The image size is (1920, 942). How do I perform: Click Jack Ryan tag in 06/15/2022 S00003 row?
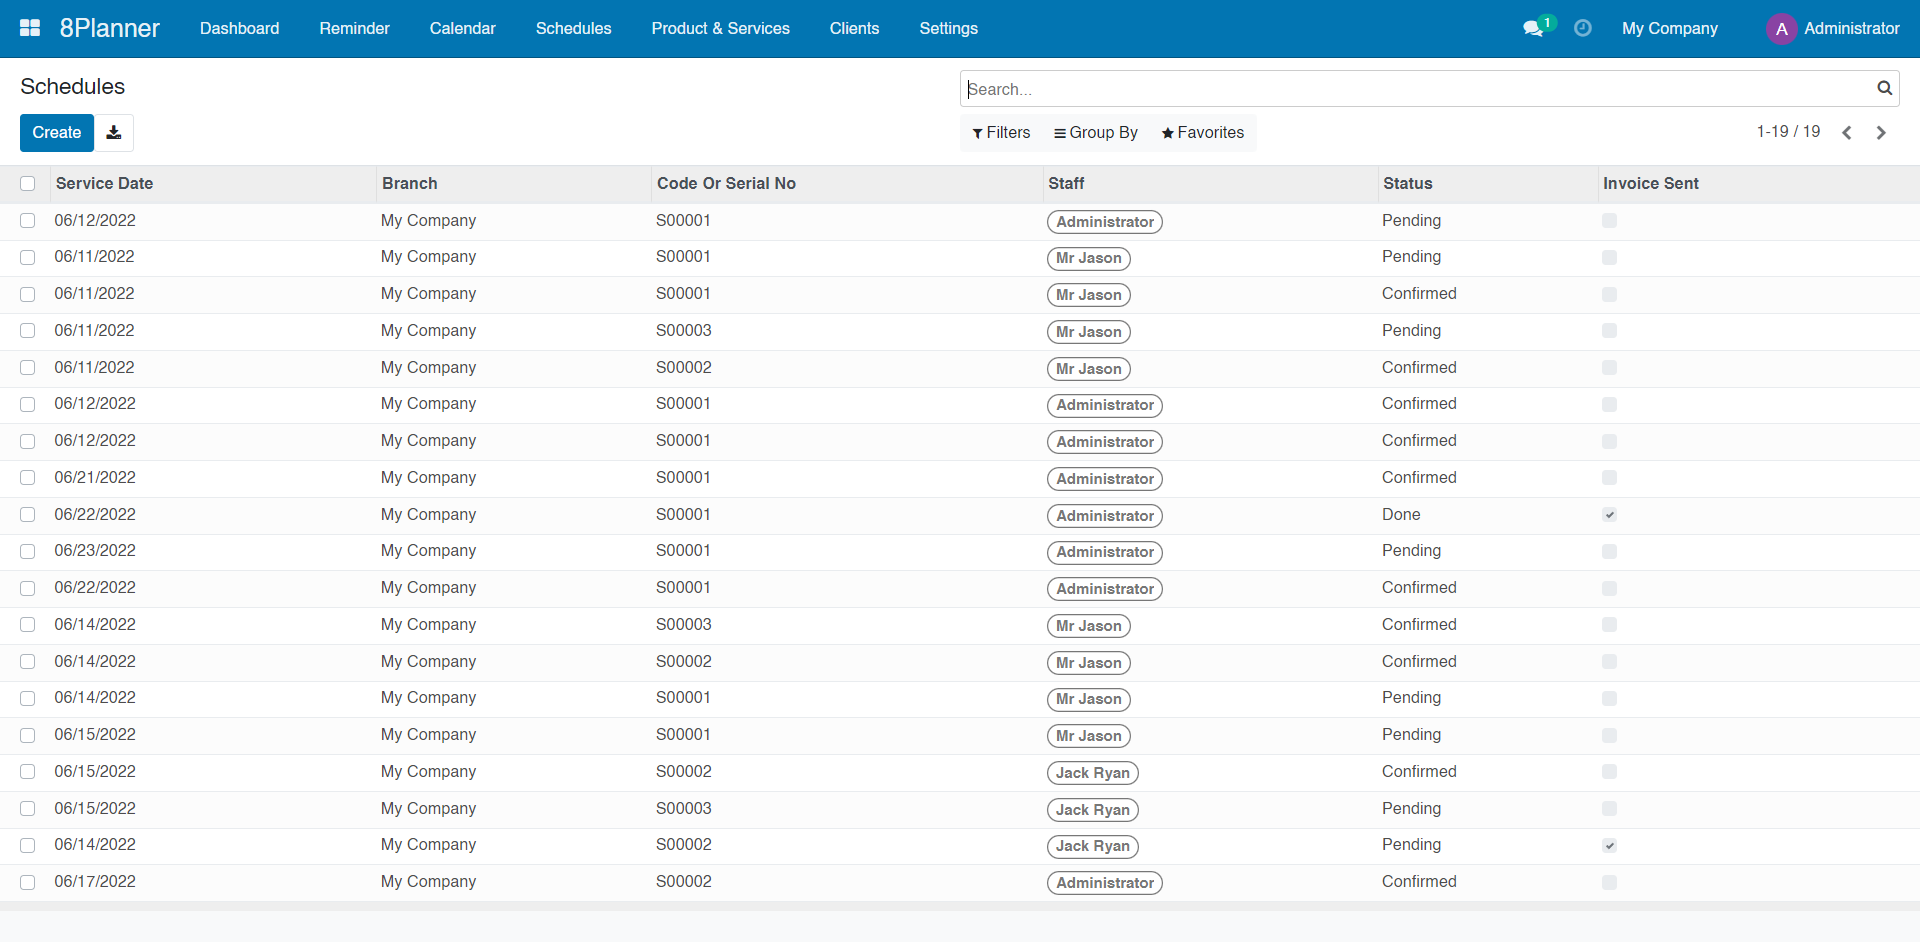tap(1093, 810)
